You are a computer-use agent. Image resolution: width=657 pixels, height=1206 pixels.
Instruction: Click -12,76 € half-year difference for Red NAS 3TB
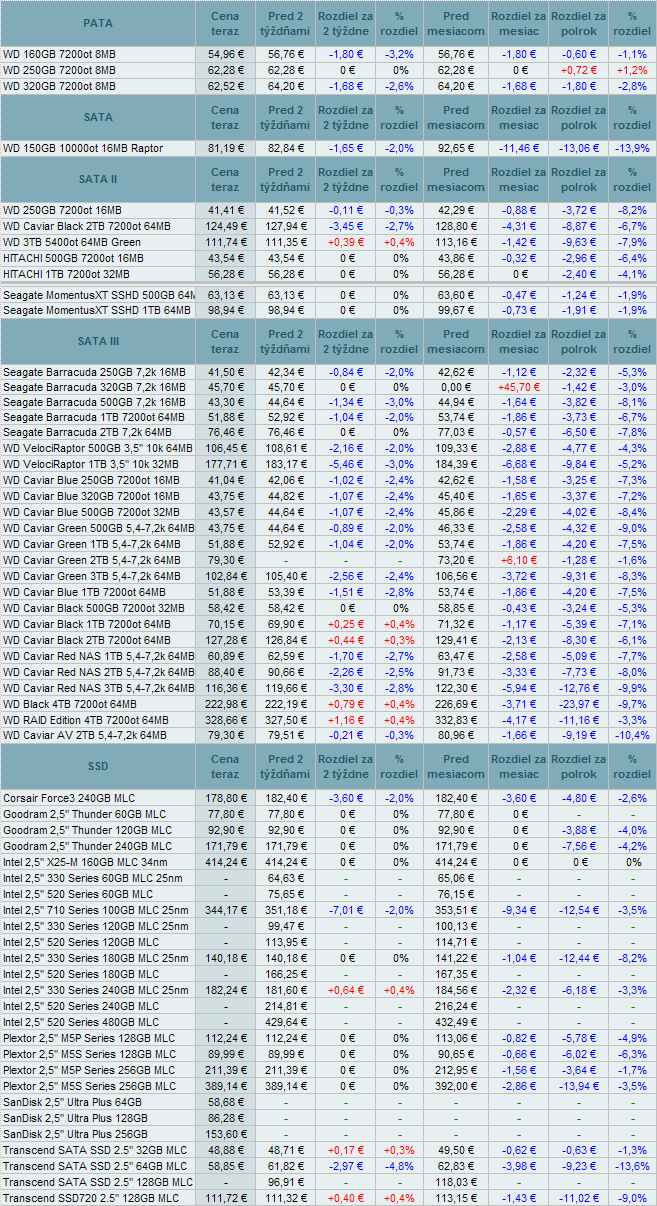click(578, 687)
